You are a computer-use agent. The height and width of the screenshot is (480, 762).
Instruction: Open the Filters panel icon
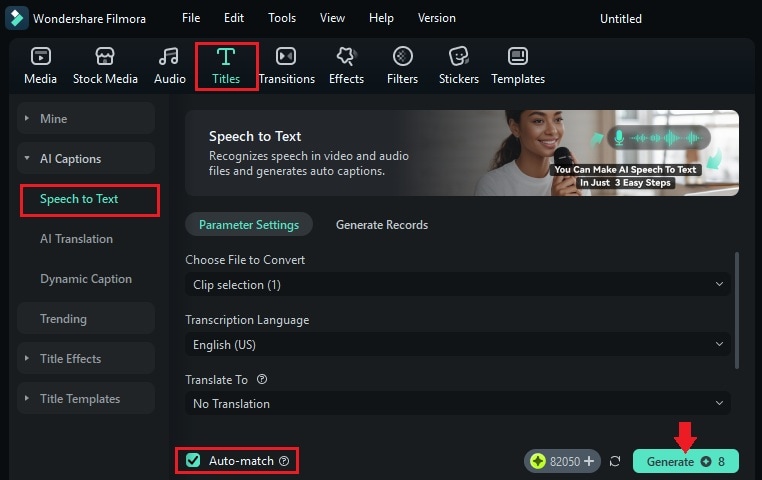click(x=402, y=56)
